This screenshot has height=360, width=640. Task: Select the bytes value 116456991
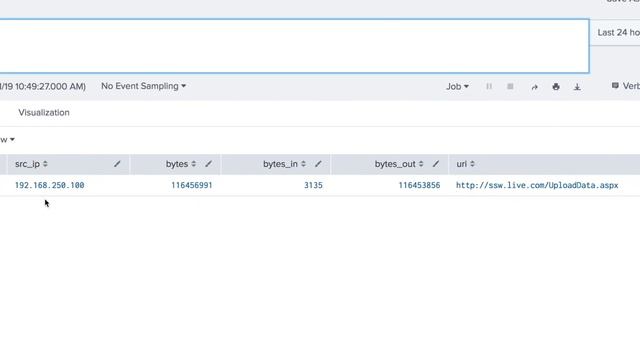191,185
